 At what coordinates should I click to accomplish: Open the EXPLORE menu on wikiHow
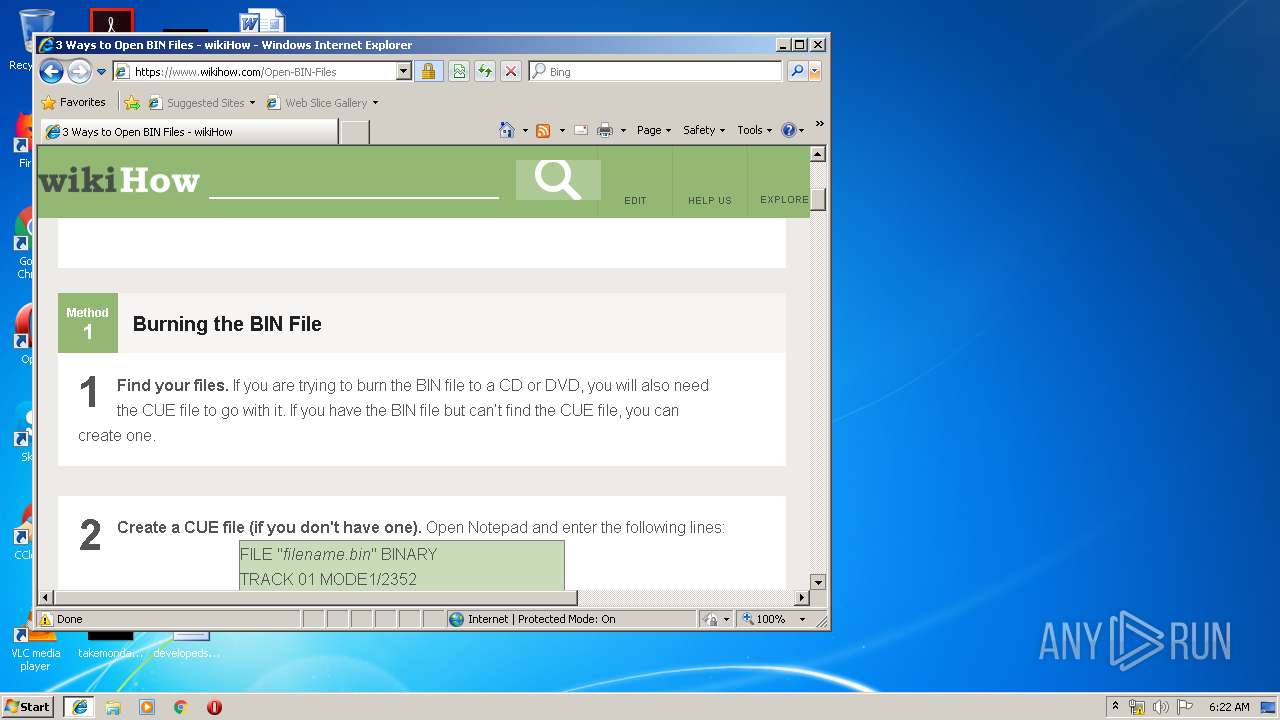(x=784, y=199)
